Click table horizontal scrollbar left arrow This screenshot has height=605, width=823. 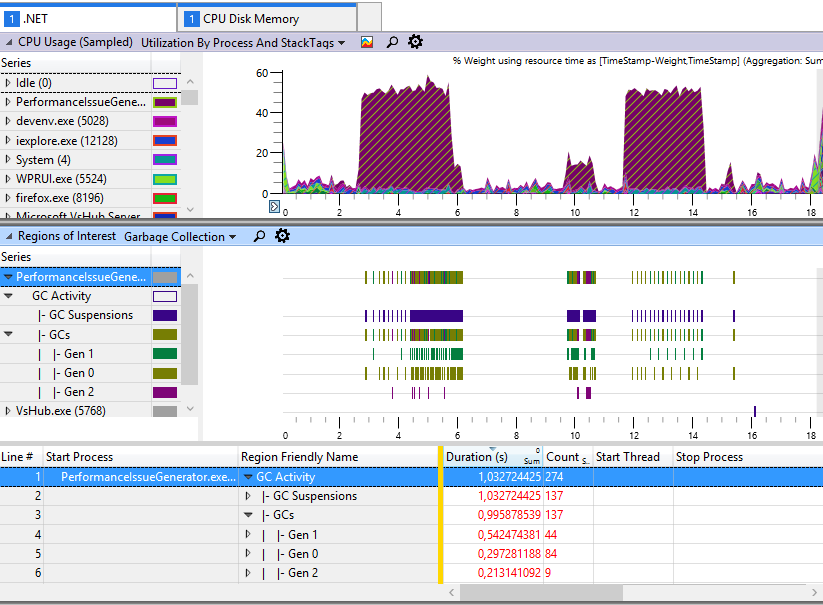point(452,592)
